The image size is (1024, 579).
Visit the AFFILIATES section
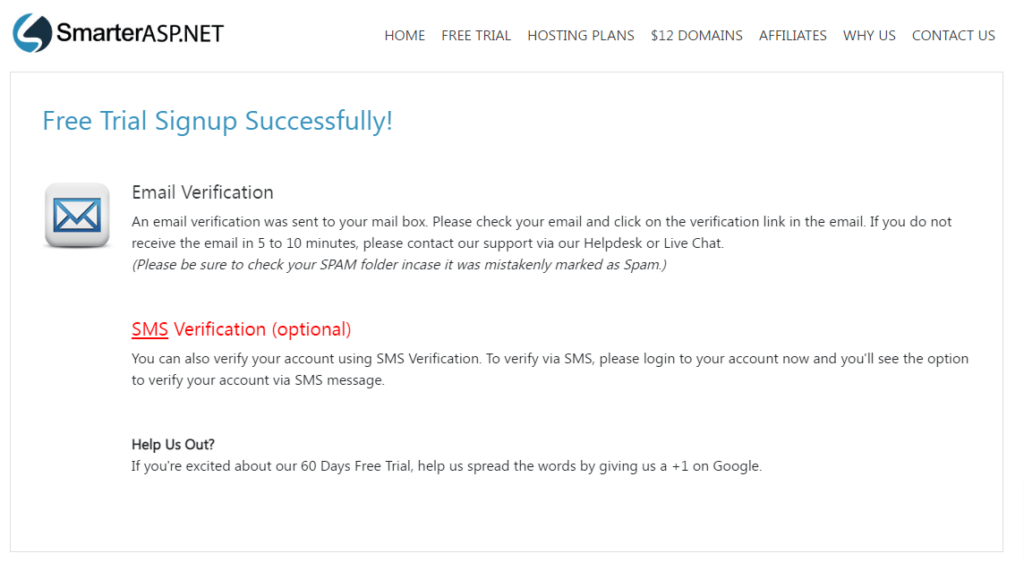click(x=792, y=35)
